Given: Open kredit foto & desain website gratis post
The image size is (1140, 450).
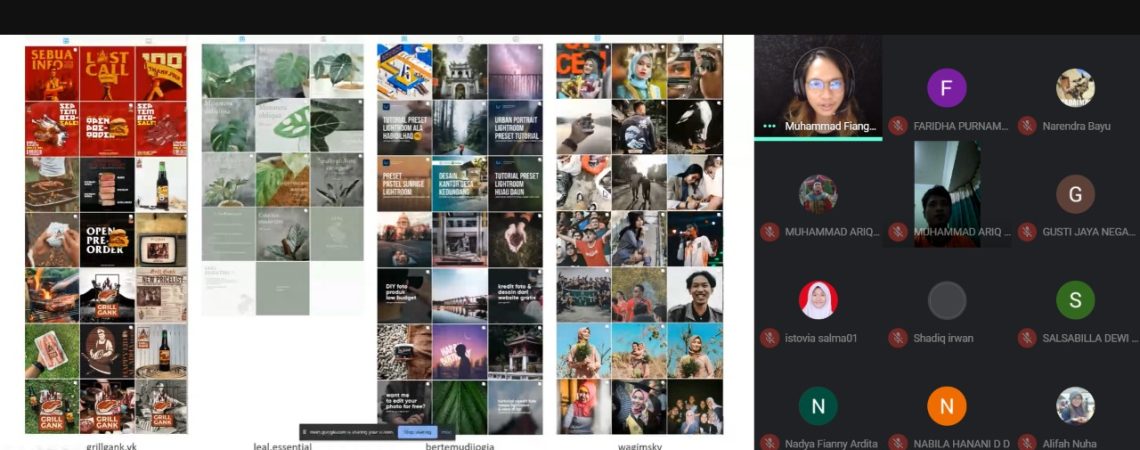Looking at the screenshot, I should click(x=515, y=295).
